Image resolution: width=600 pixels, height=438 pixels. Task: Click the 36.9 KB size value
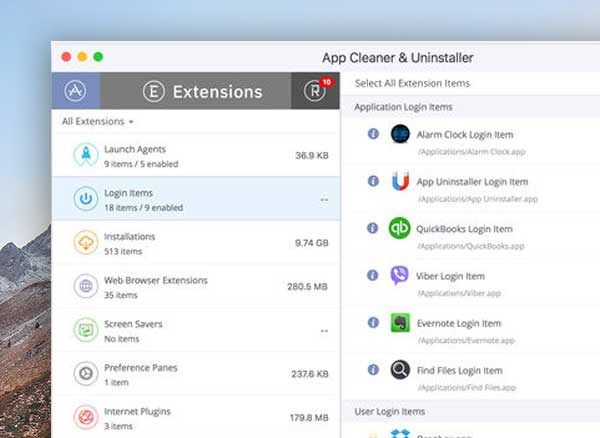pyautogui.click(x=312, y=155)
